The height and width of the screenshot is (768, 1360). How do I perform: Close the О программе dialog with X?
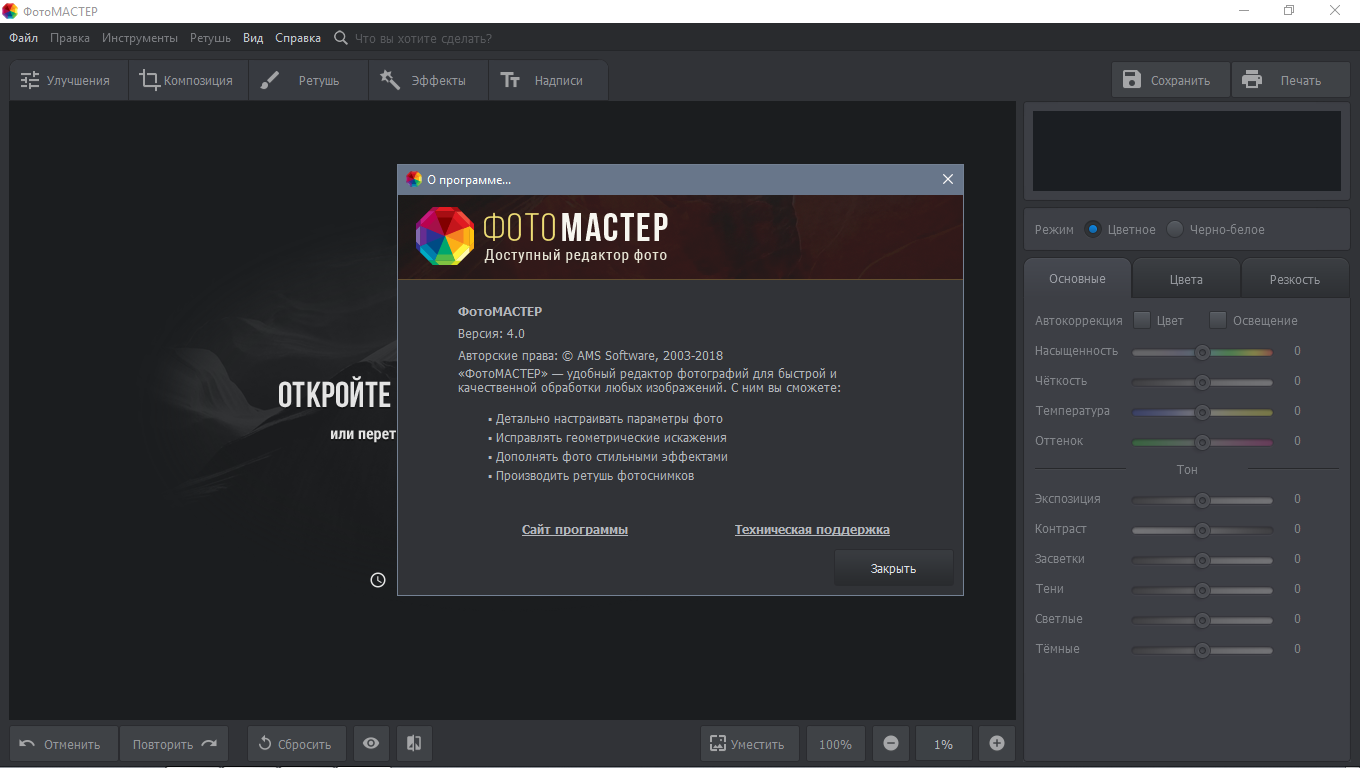click(948, 179)
